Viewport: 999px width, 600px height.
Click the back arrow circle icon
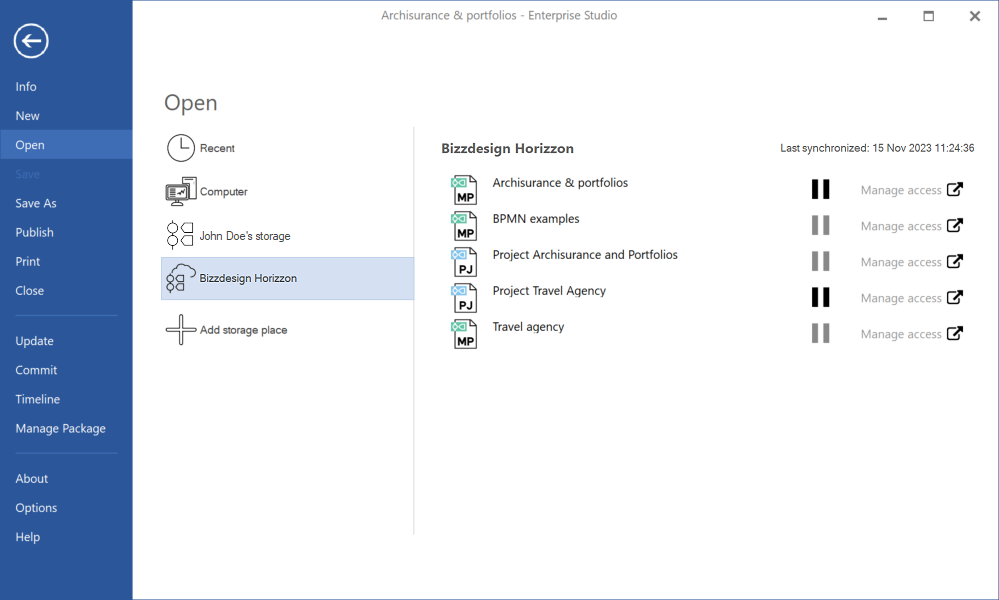pyautogui.click(x=31, y=41)
